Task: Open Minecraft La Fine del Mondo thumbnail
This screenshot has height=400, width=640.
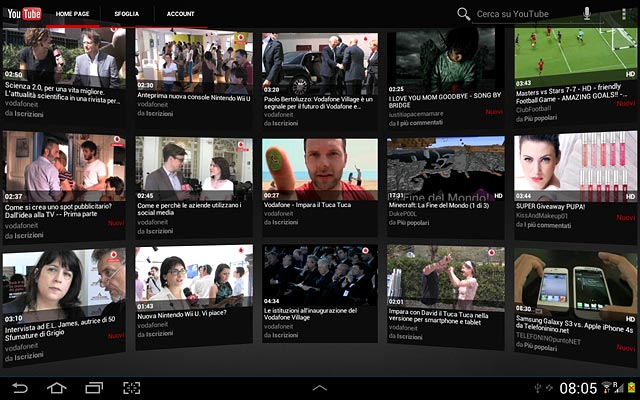Action: tap(445, 168)
